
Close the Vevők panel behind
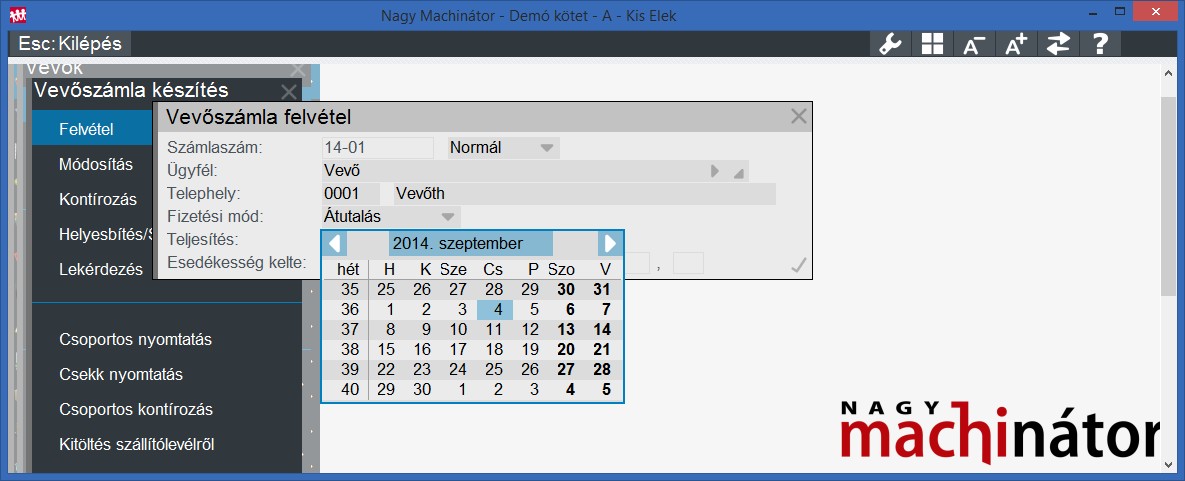click(299, 69)
